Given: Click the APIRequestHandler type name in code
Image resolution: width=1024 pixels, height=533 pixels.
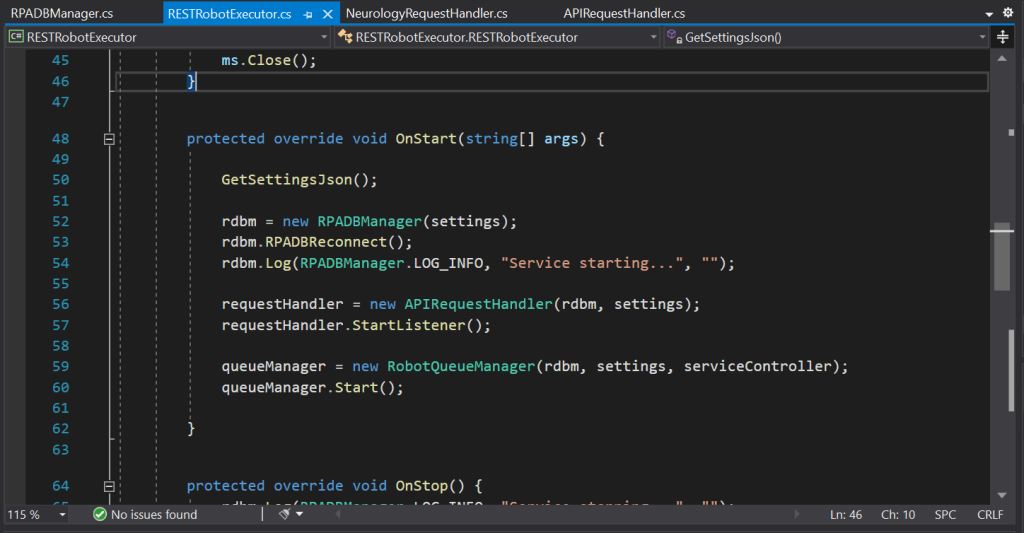Looking at the screenshot, I should (478, 304).
